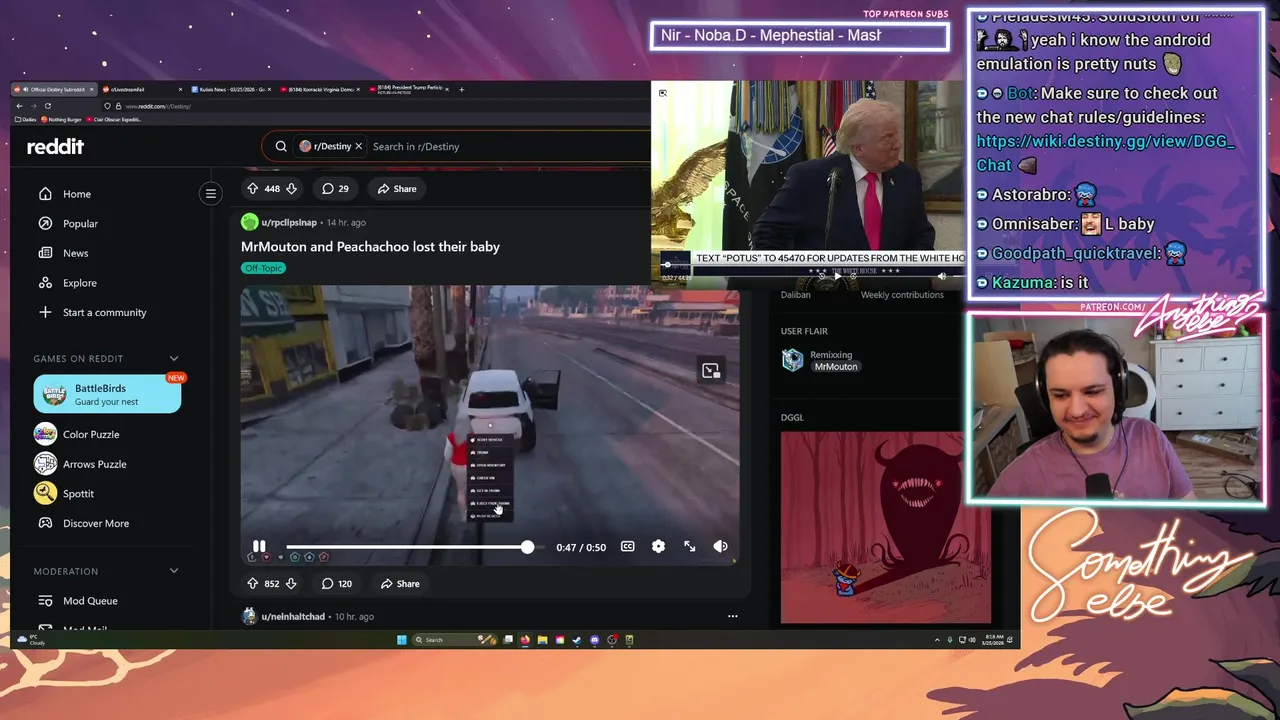Open the post options three-dot menu
The height and width of the screenshot is (720, 1280).
coord(732,616)
